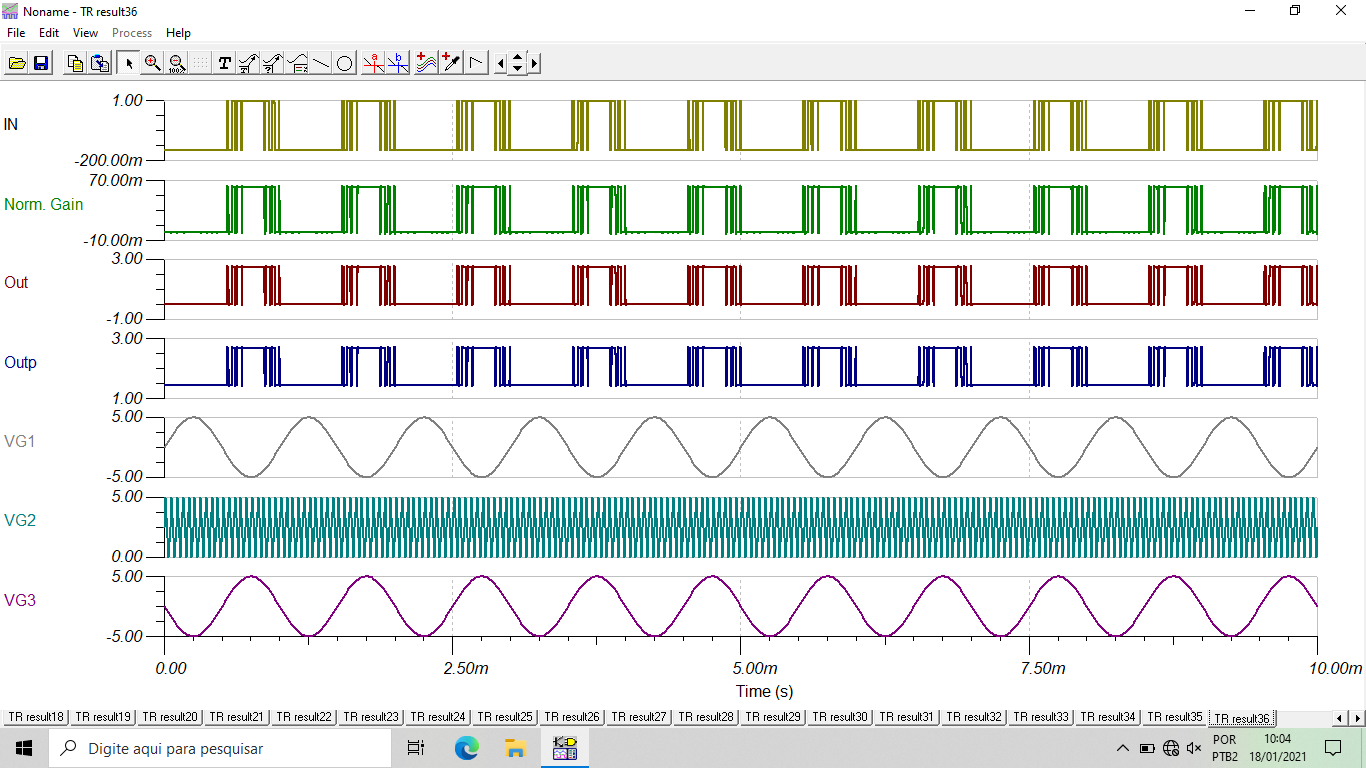The height and width of the screenshot is (768, 1366).
Task: Switch to the TR result32 tab
Action: pyautogui.click(x=974, y=717)
